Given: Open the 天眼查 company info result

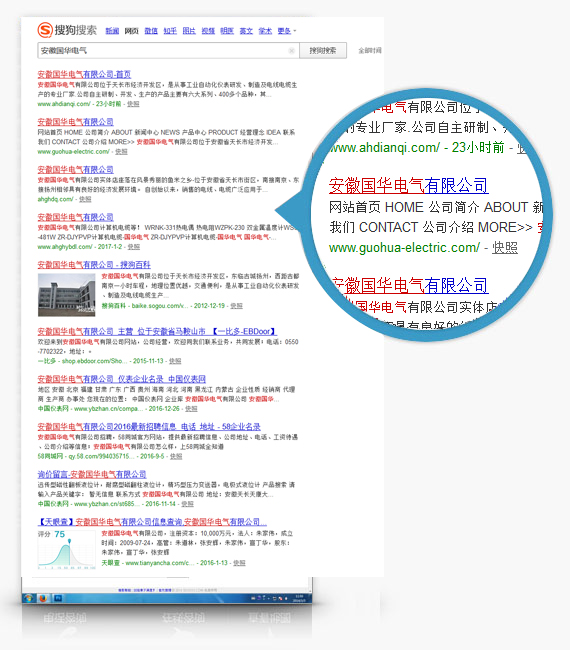Looking at the screenshot, I should (152, 521).
